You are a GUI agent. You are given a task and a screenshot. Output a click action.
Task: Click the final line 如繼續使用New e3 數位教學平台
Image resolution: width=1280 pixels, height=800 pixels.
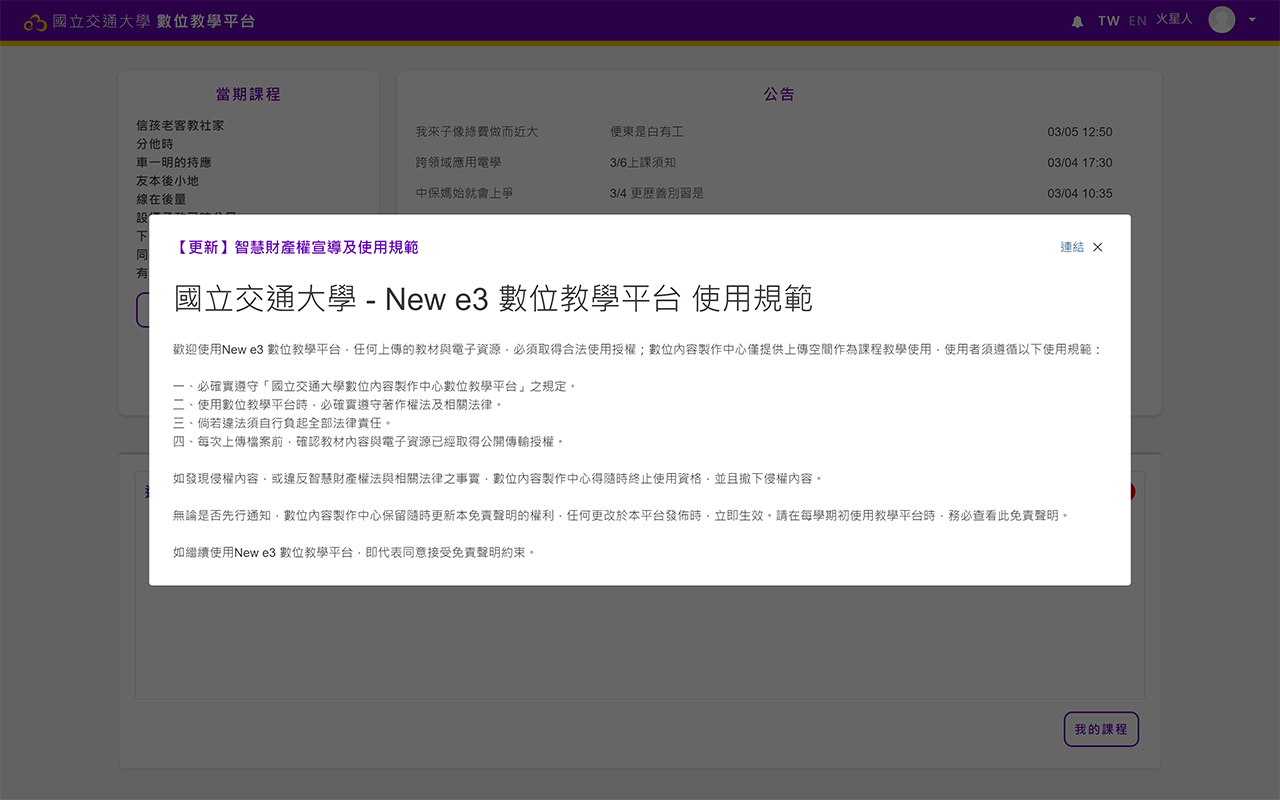[354, 552]
